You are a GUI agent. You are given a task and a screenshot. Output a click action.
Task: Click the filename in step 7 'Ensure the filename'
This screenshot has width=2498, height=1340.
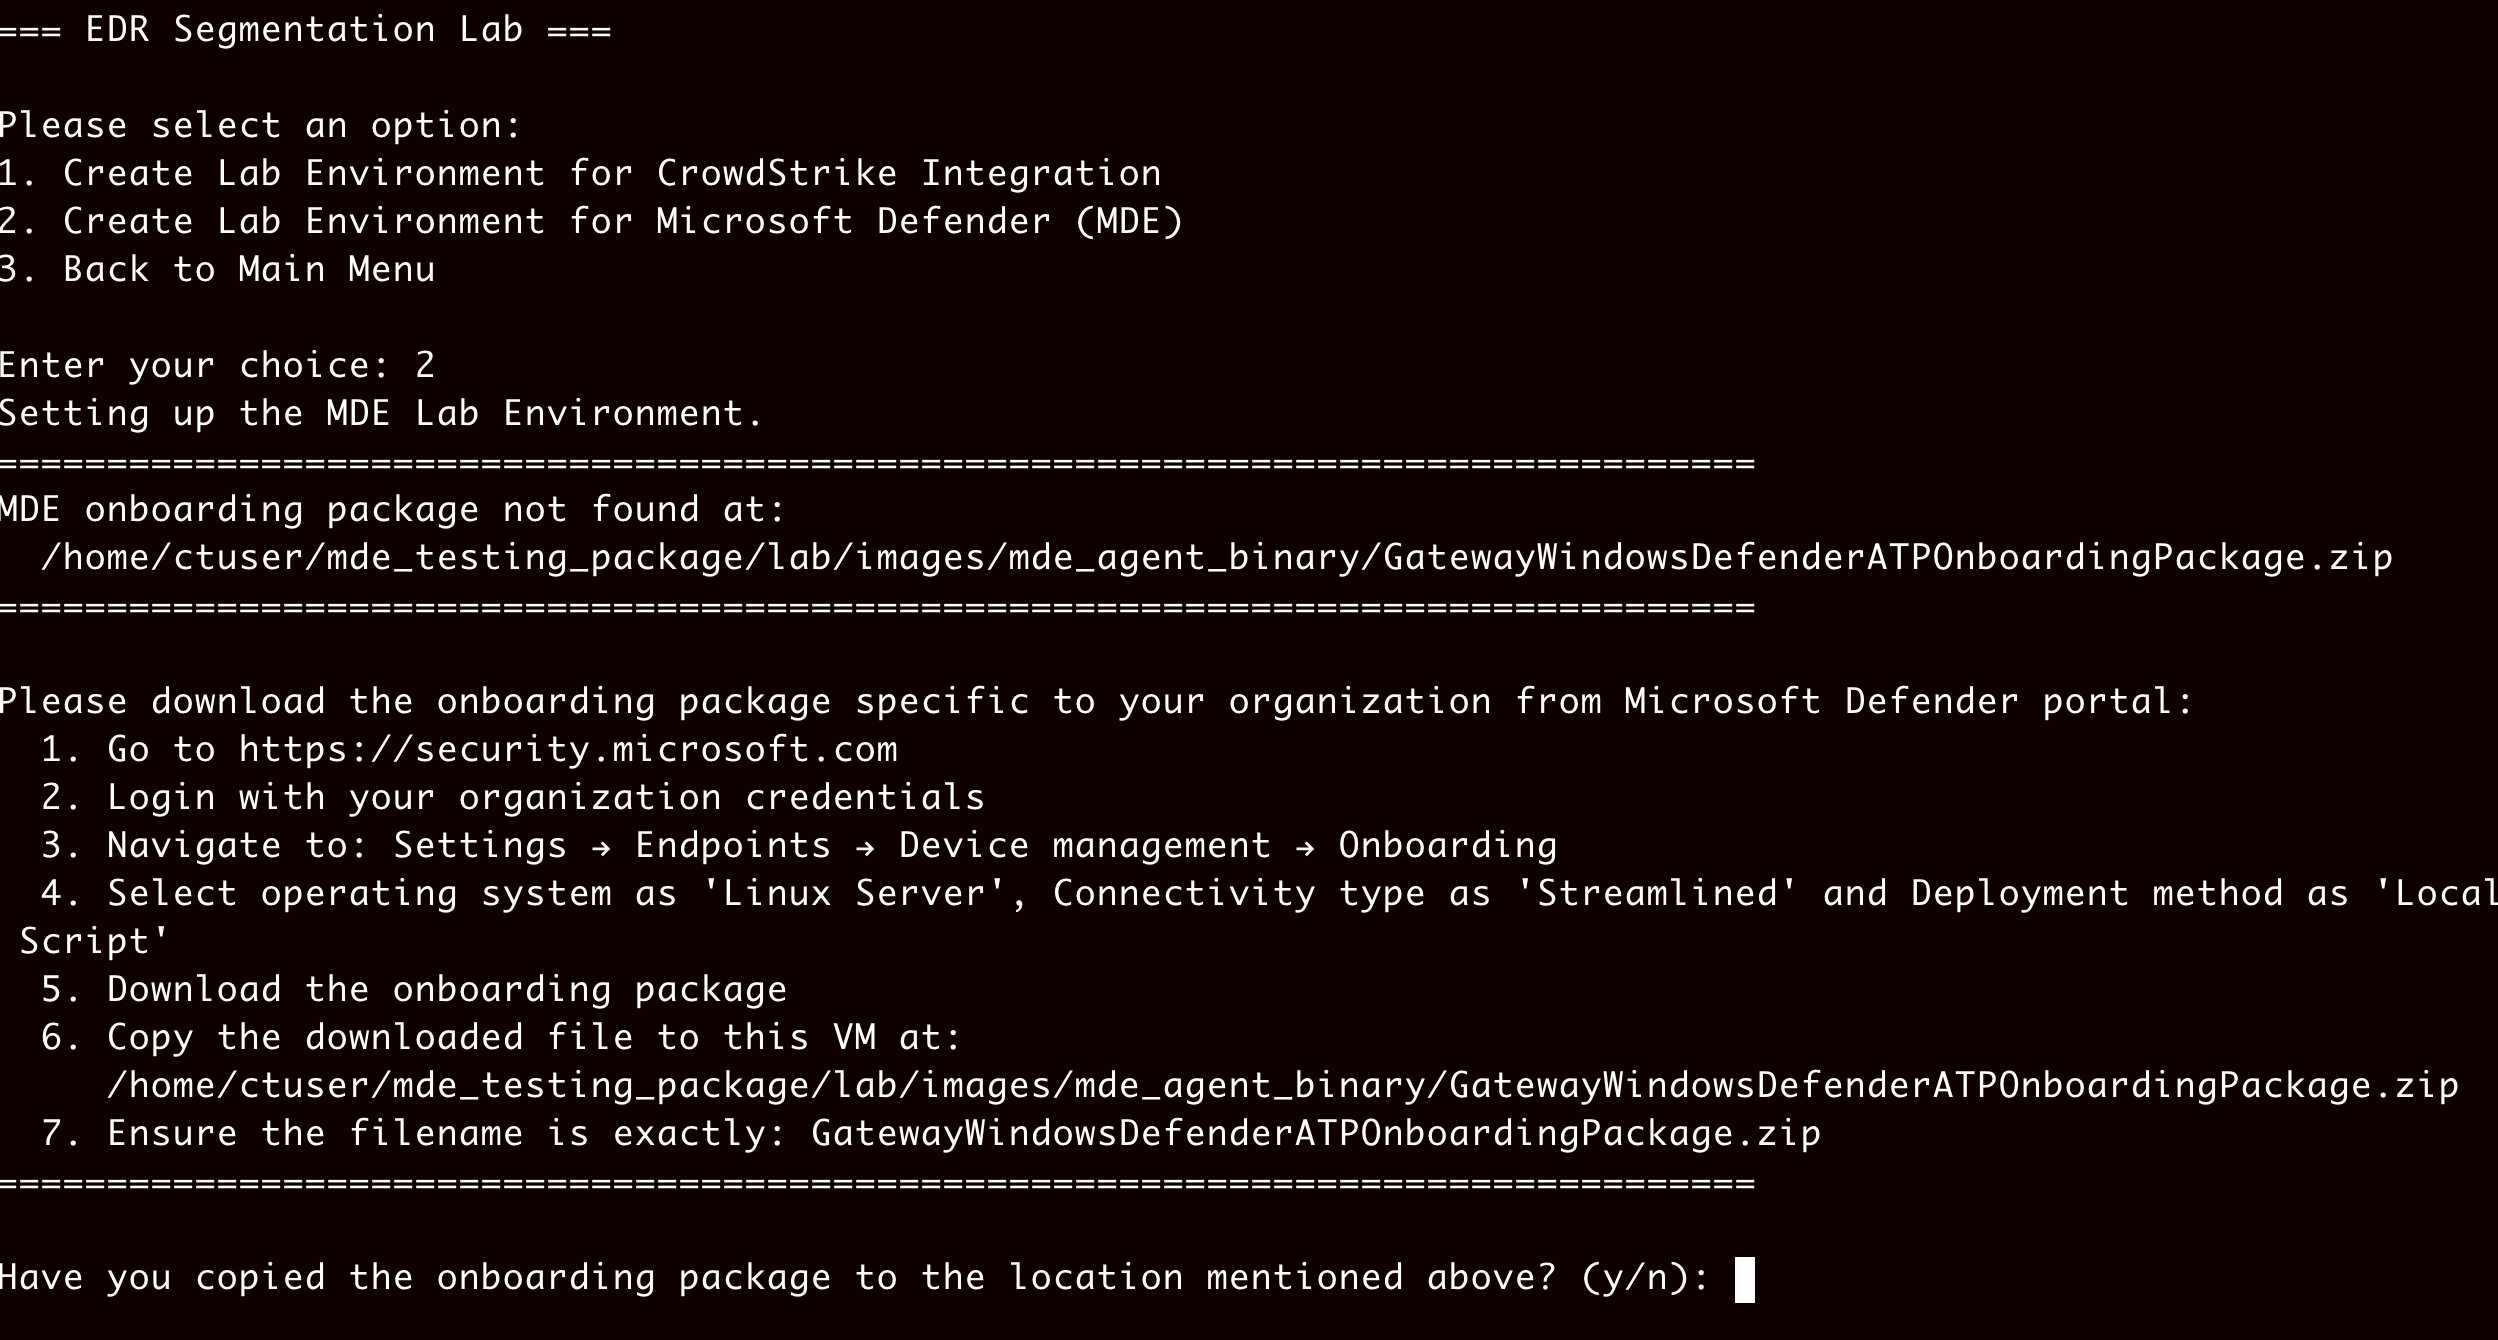(1315, 1134)
